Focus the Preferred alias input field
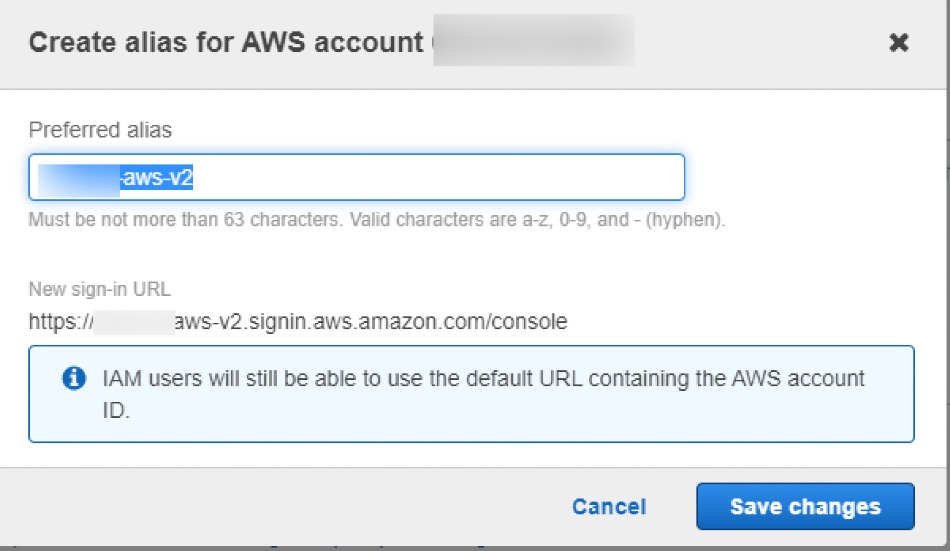 [356, 177]
